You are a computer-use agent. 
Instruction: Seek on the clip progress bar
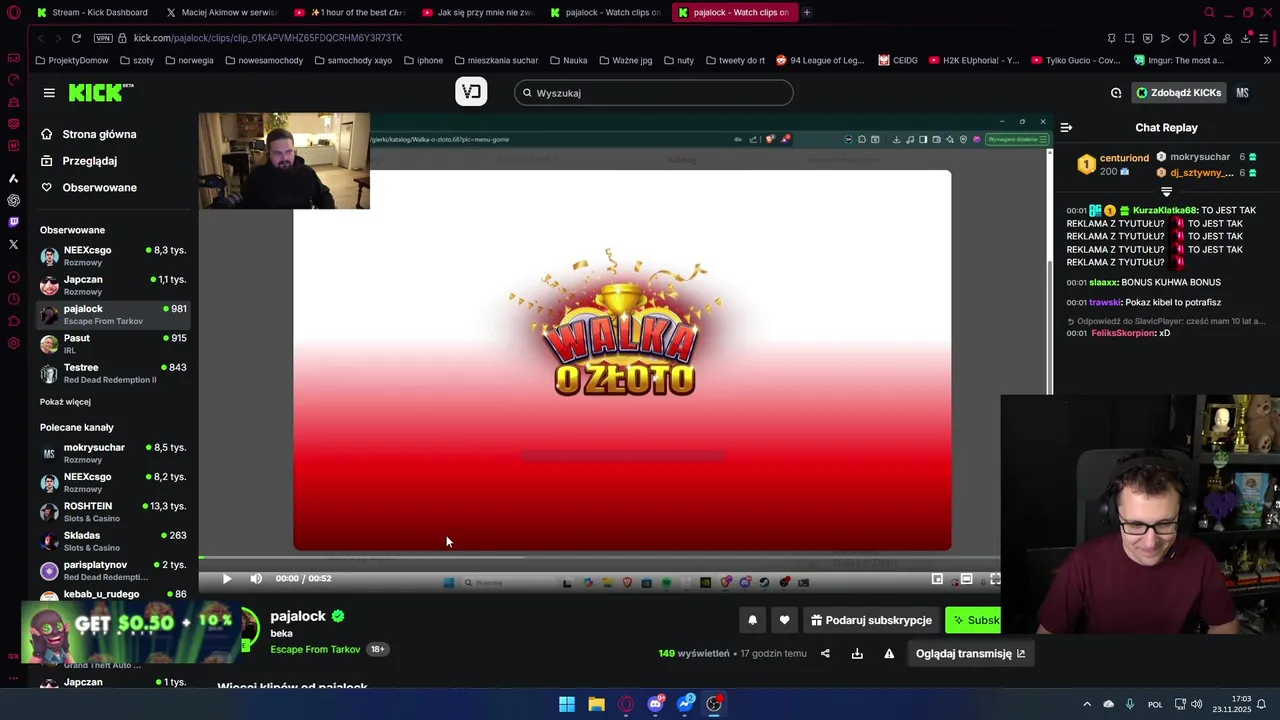click(599, 558)
